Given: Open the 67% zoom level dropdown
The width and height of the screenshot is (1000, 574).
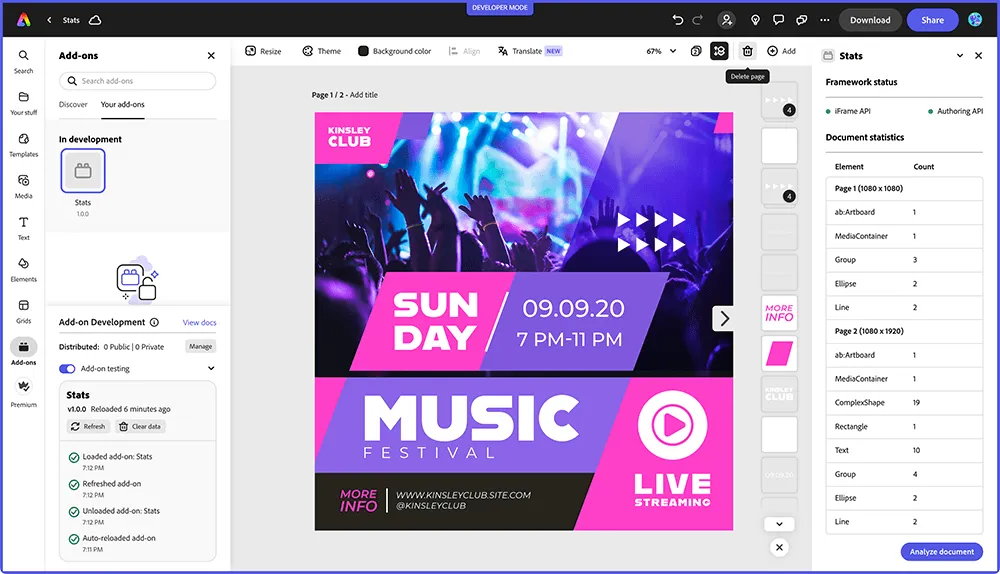Looking at the screenshot, I should click(x=661, y=51).
